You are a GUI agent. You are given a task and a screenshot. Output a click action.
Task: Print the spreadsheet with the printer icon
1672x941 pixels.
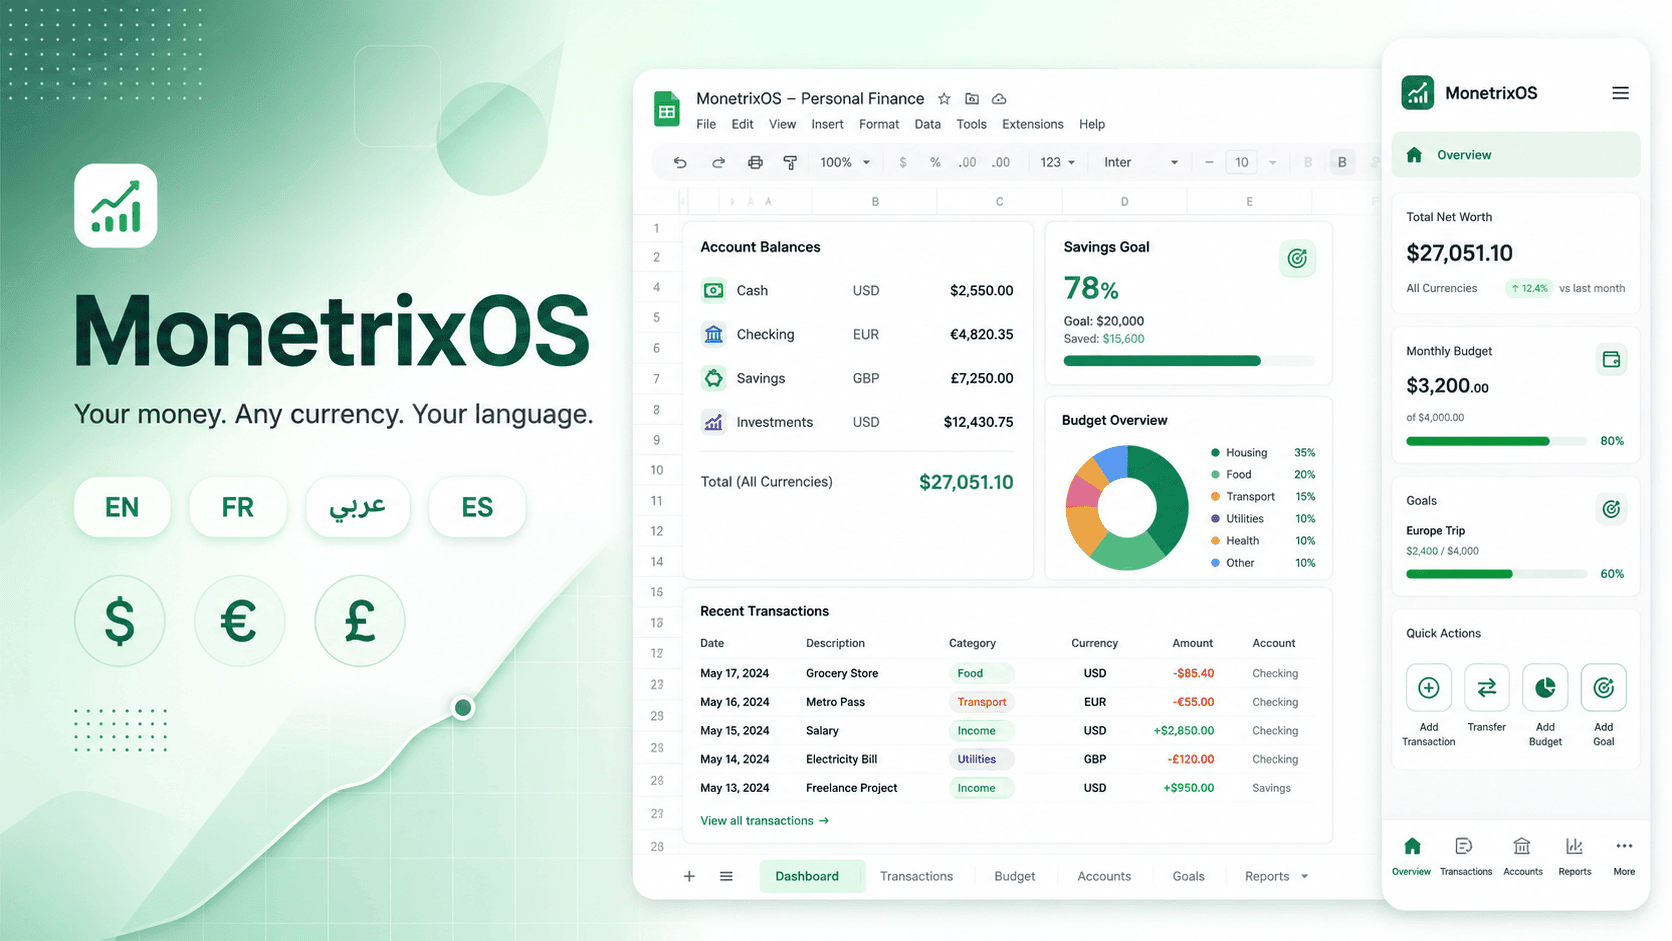click(x=755, y=162)
